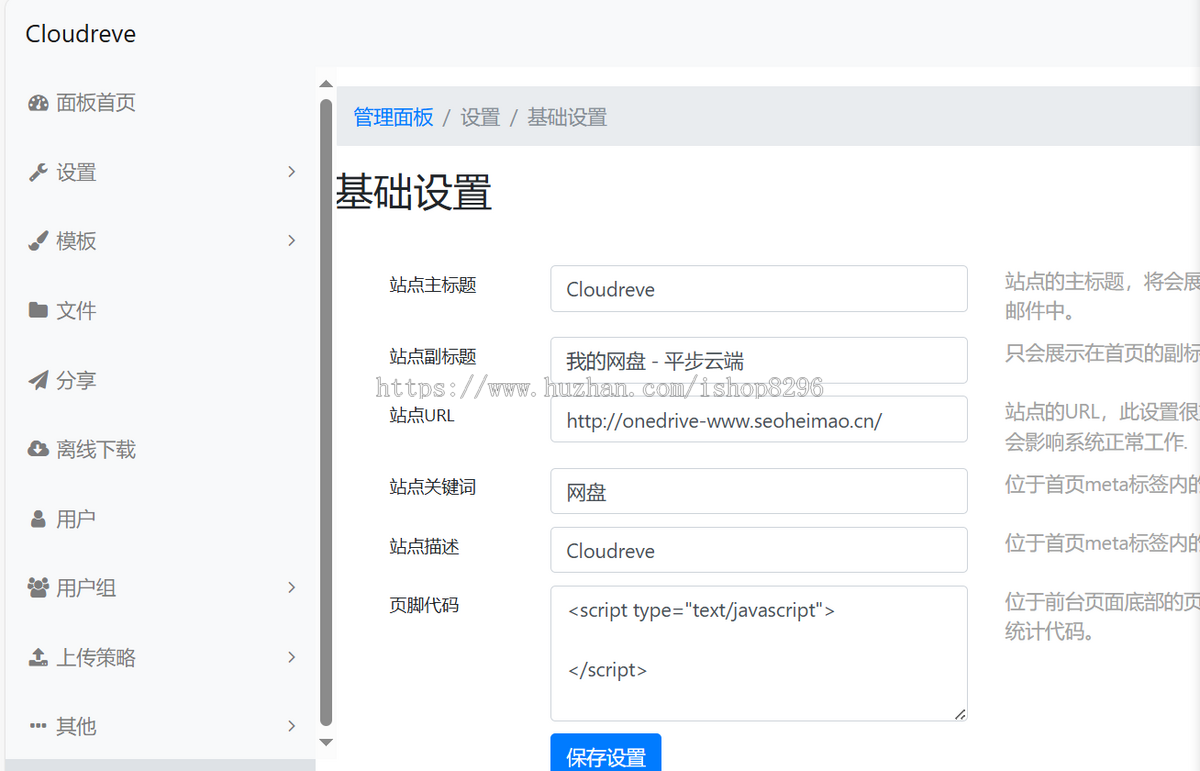Screen dimensions: 1200x771
Task: Click the 设置 breadcrumb item
Action: point(480,117)
